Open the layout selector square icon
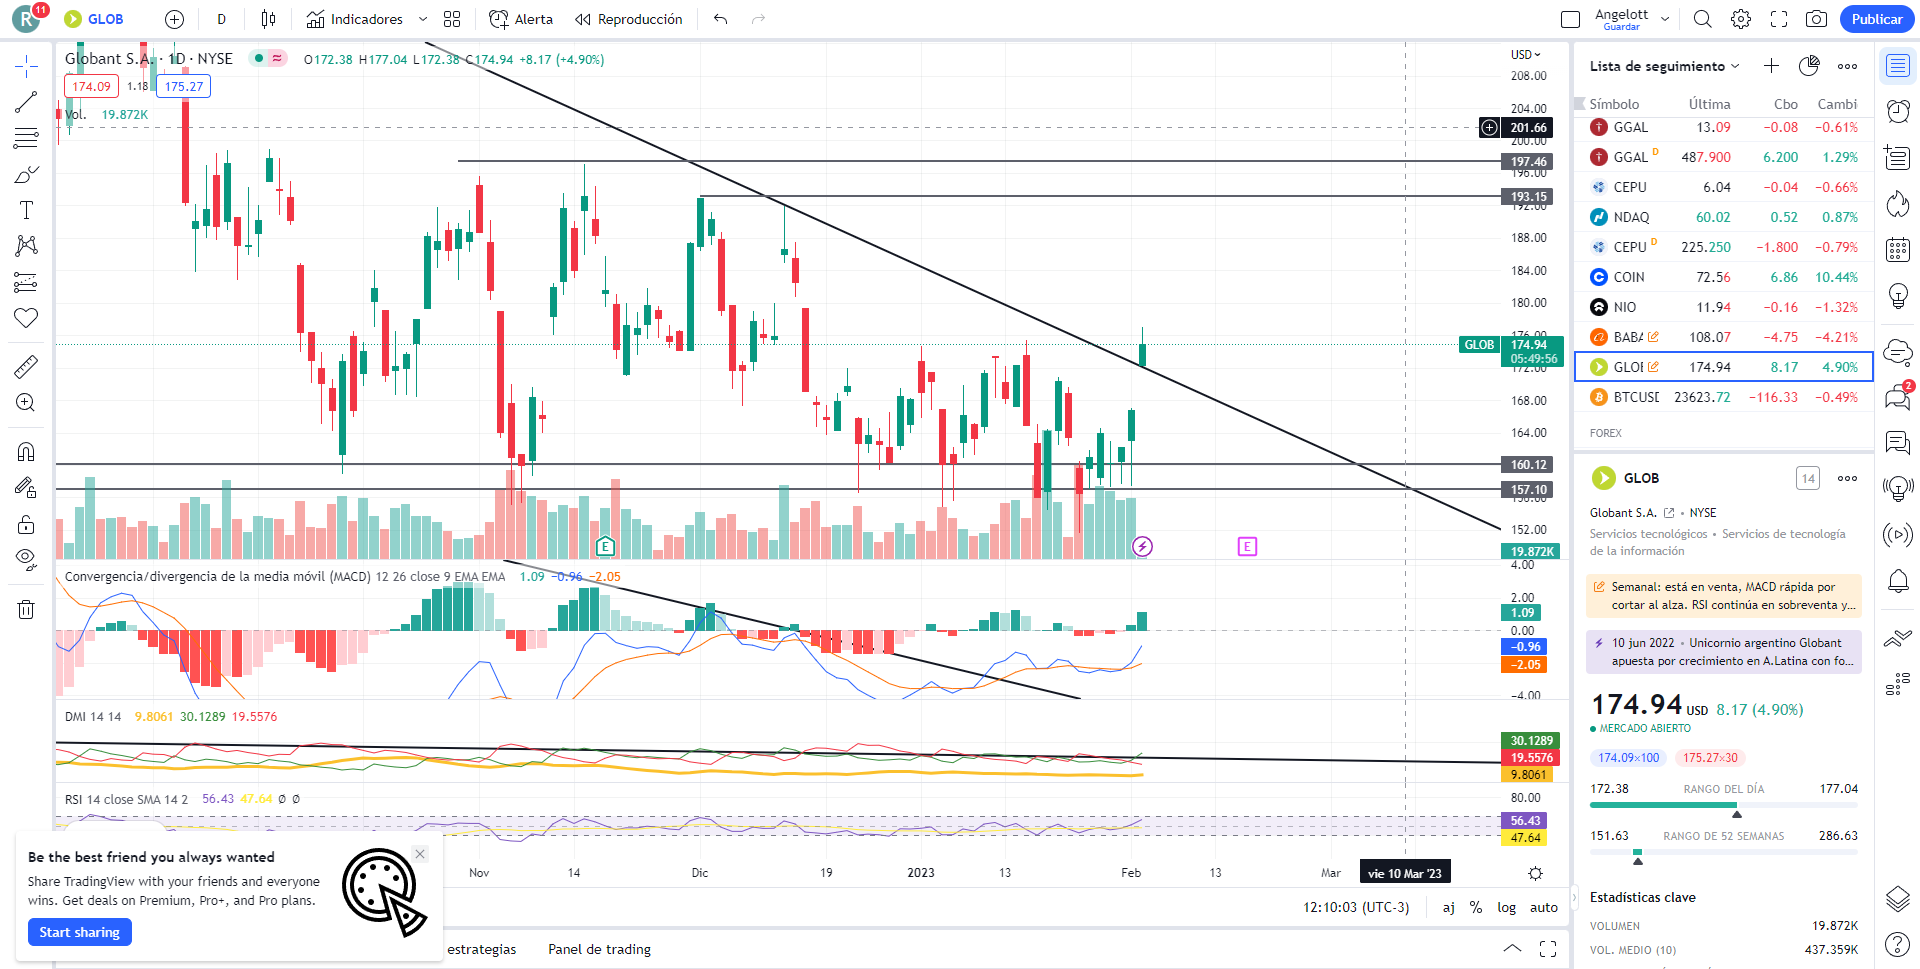Screen dimensions: 1920x969 1571,19
